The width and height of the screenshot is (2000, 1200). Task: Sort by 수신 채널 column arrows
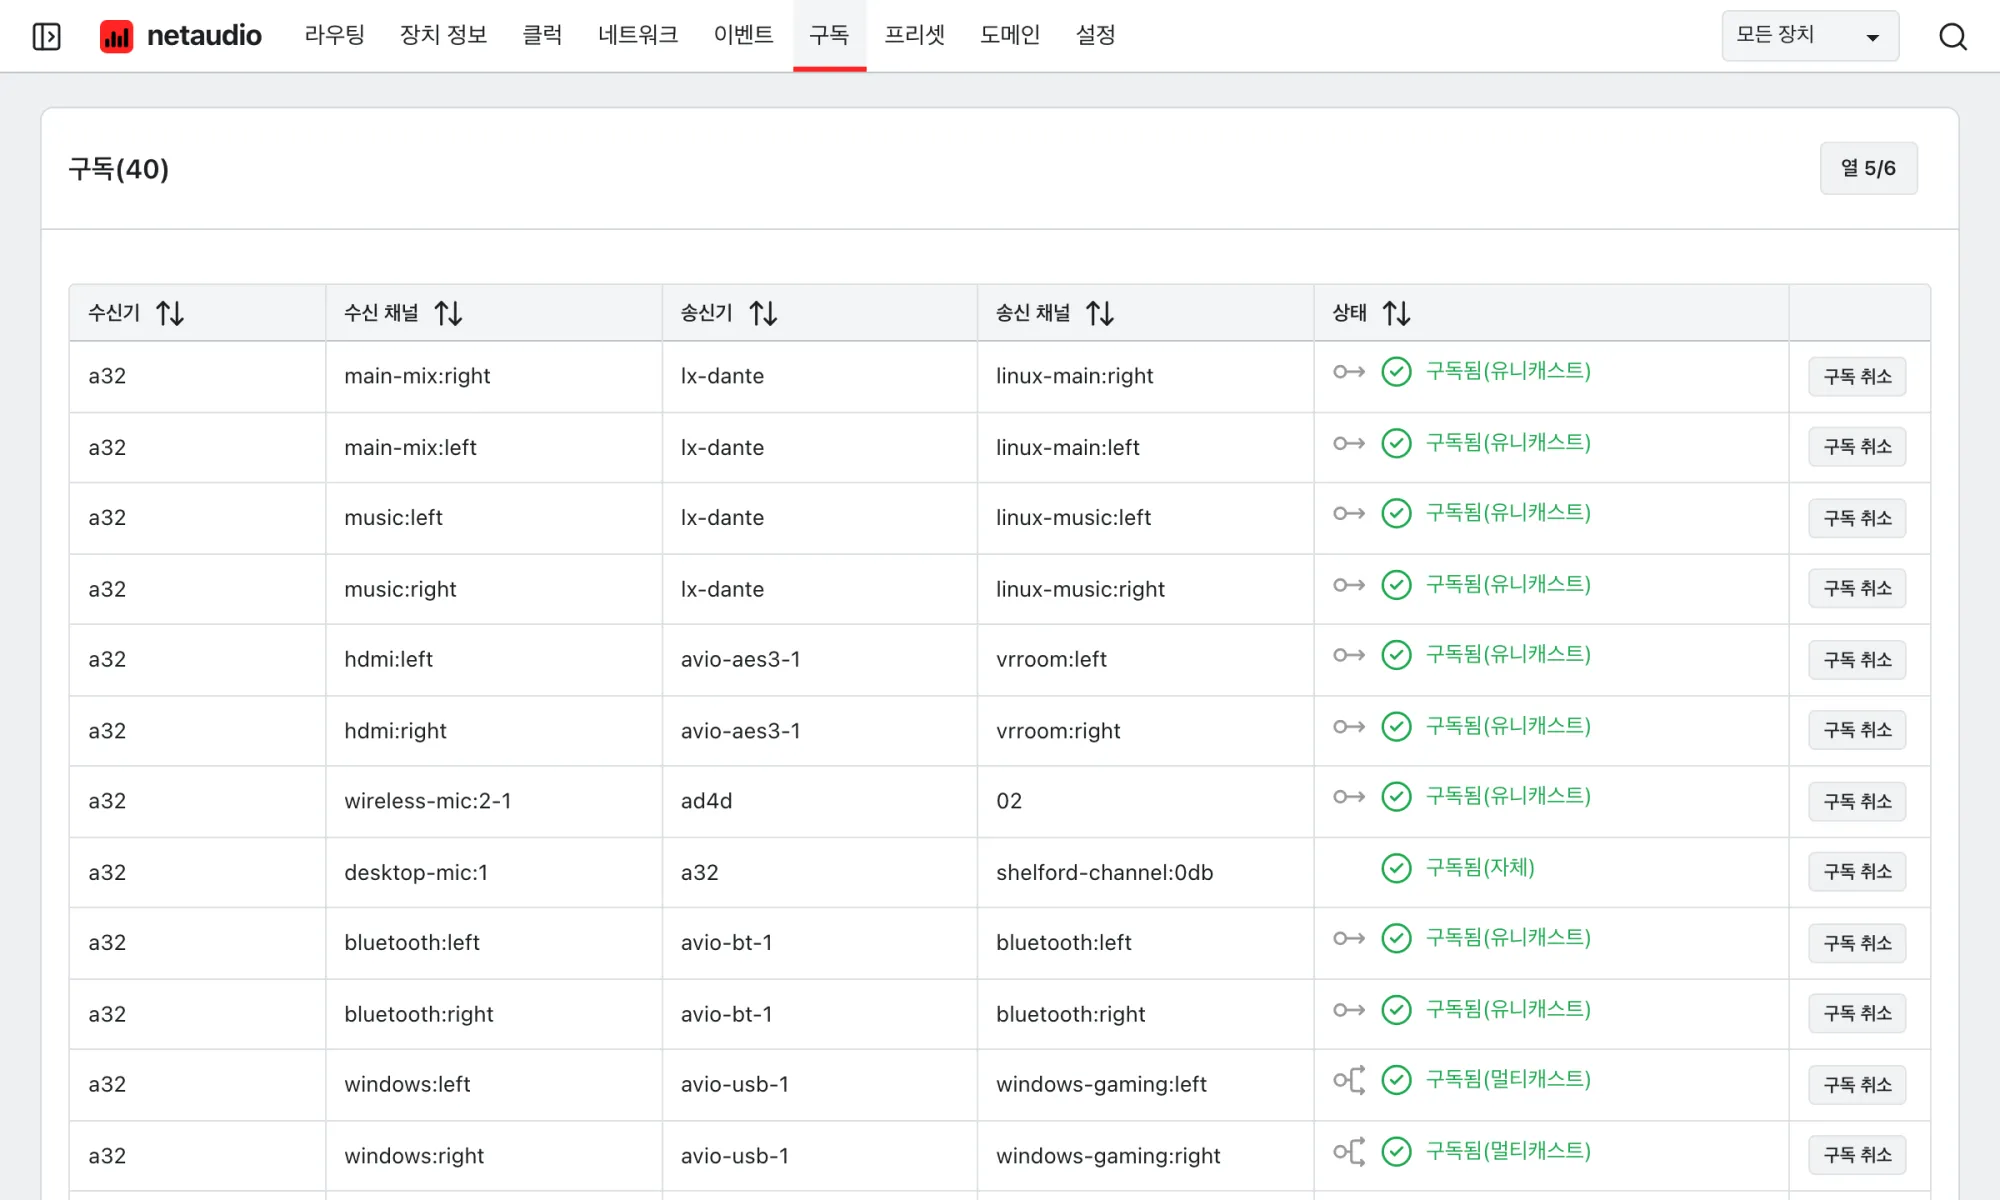pos(448,313)
